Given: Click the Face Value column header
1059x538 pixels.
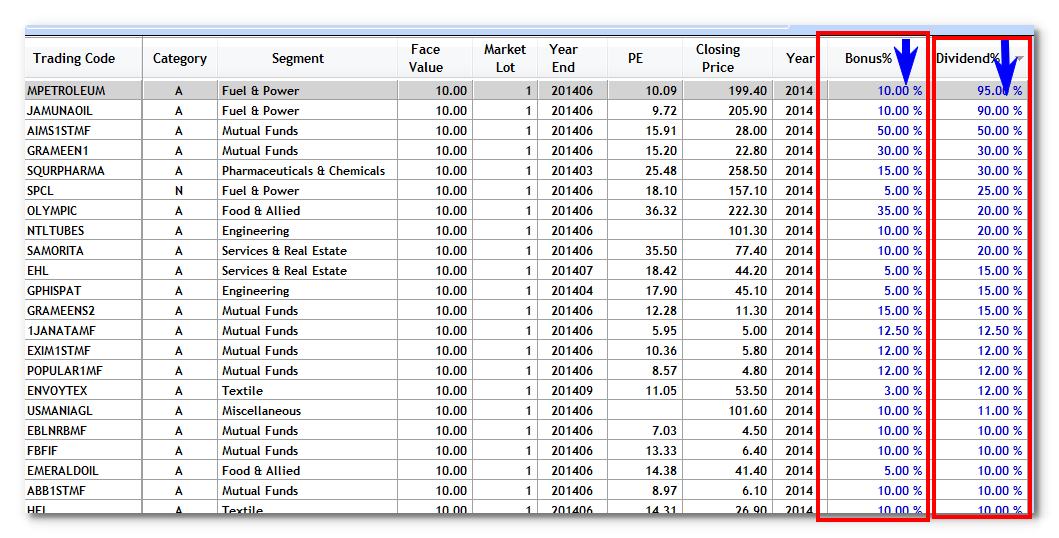Looking at the screenshot, I should tap(425, 58).
